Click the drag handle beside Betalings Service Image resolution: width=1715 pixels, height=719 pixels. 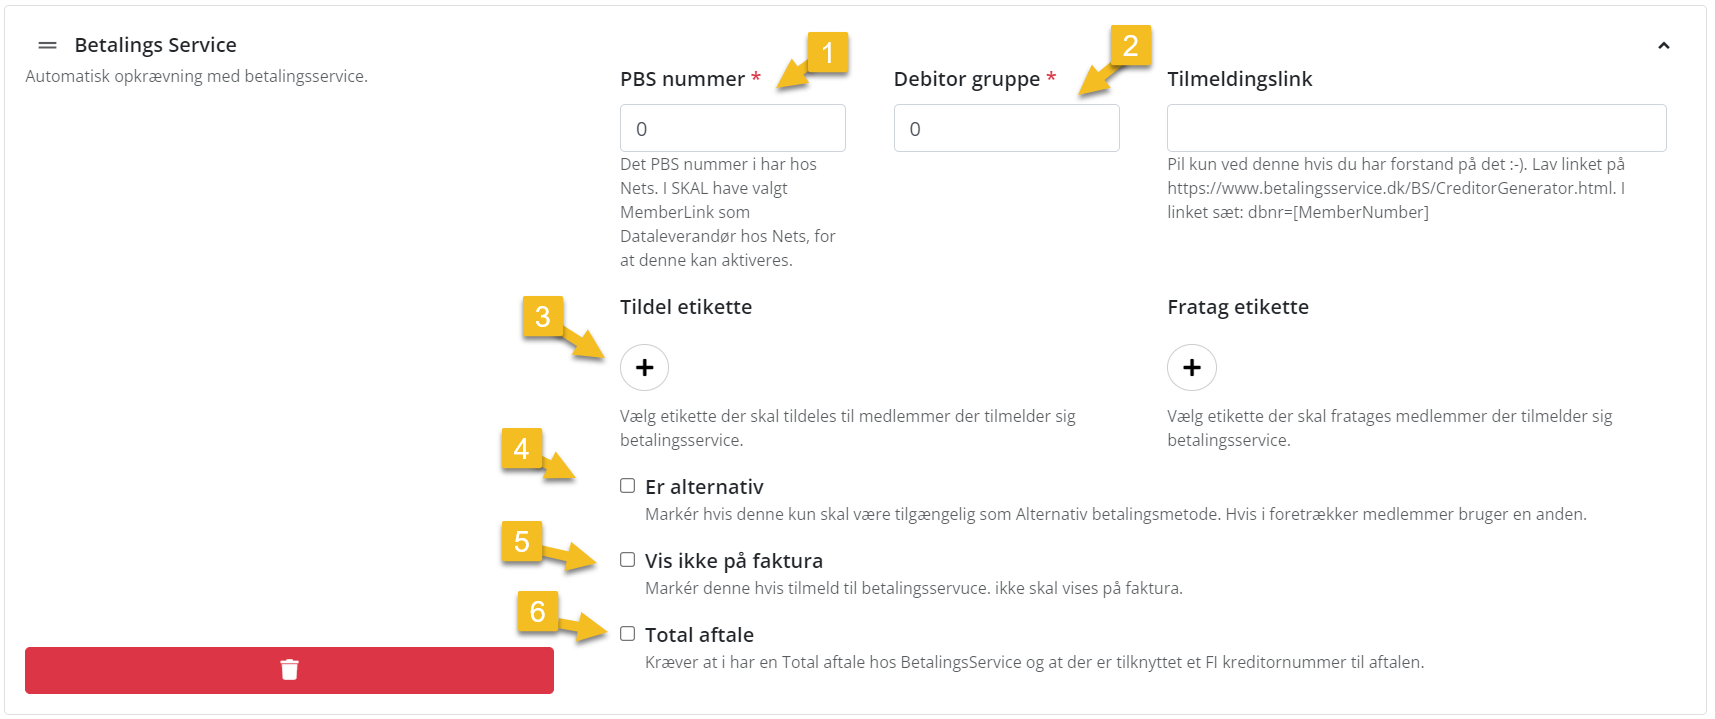pos(47,45)
